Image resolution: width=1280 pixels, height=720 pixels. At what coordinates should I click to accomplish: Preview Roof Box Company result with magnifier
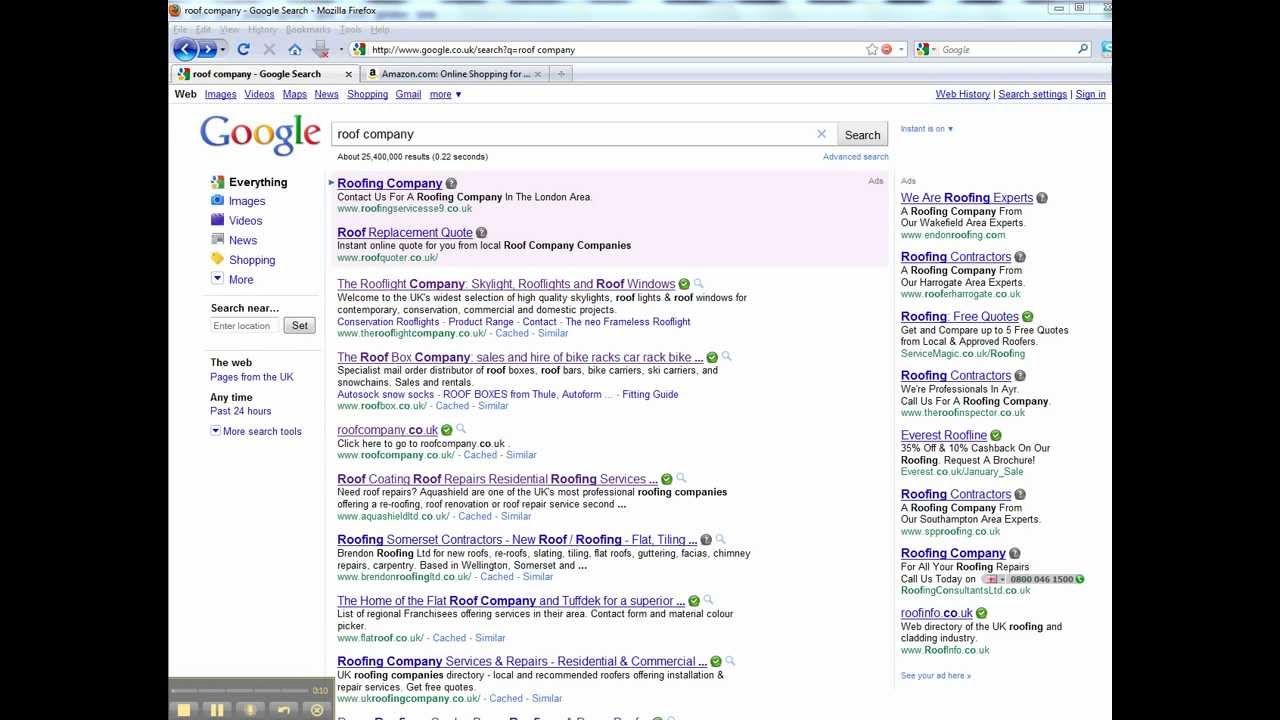pos(727,357)
